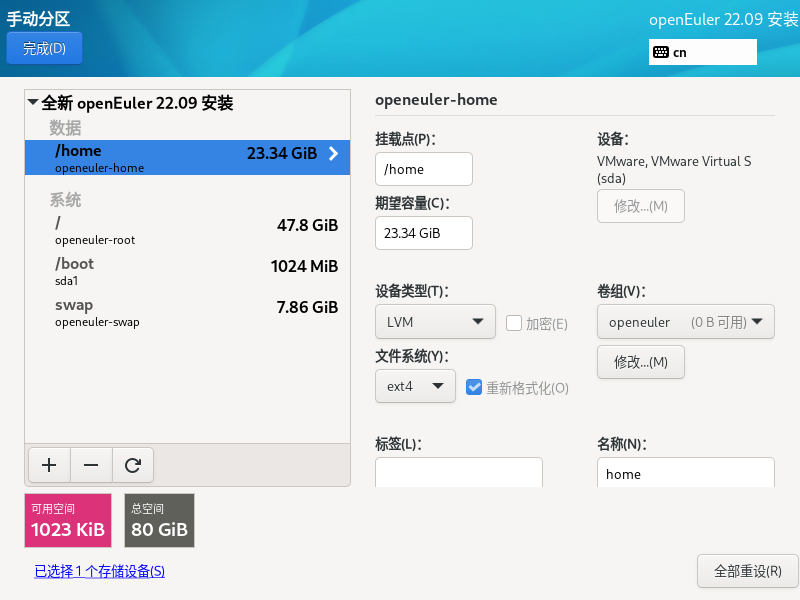Select the / openeuler-root partition row
This screenshot has width=800, height=600.
187,231
